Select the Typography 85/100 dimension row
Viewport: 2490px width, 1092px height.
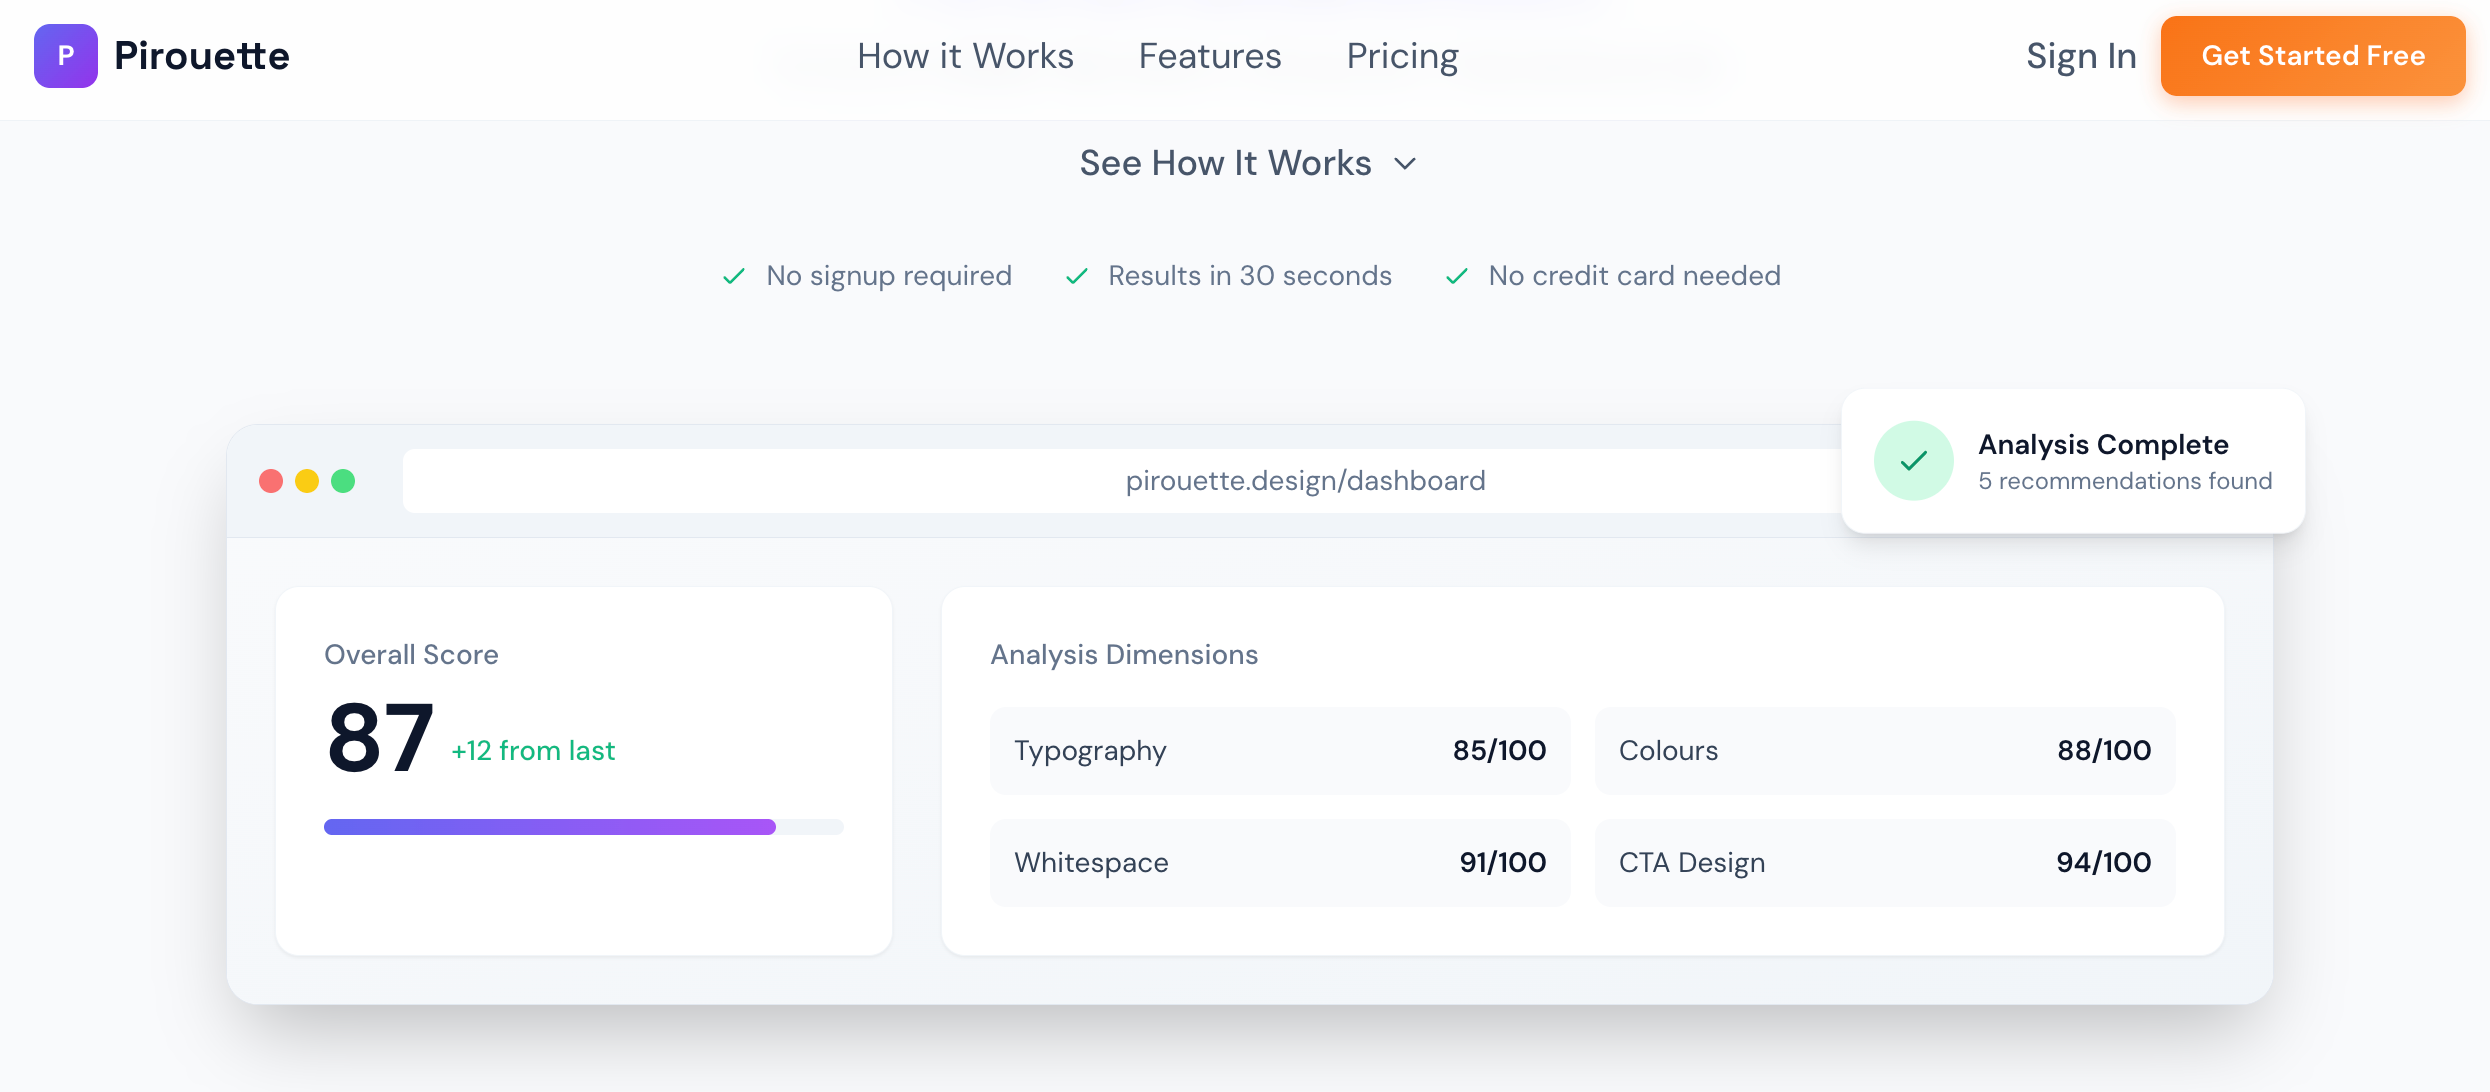point(1280,751)
